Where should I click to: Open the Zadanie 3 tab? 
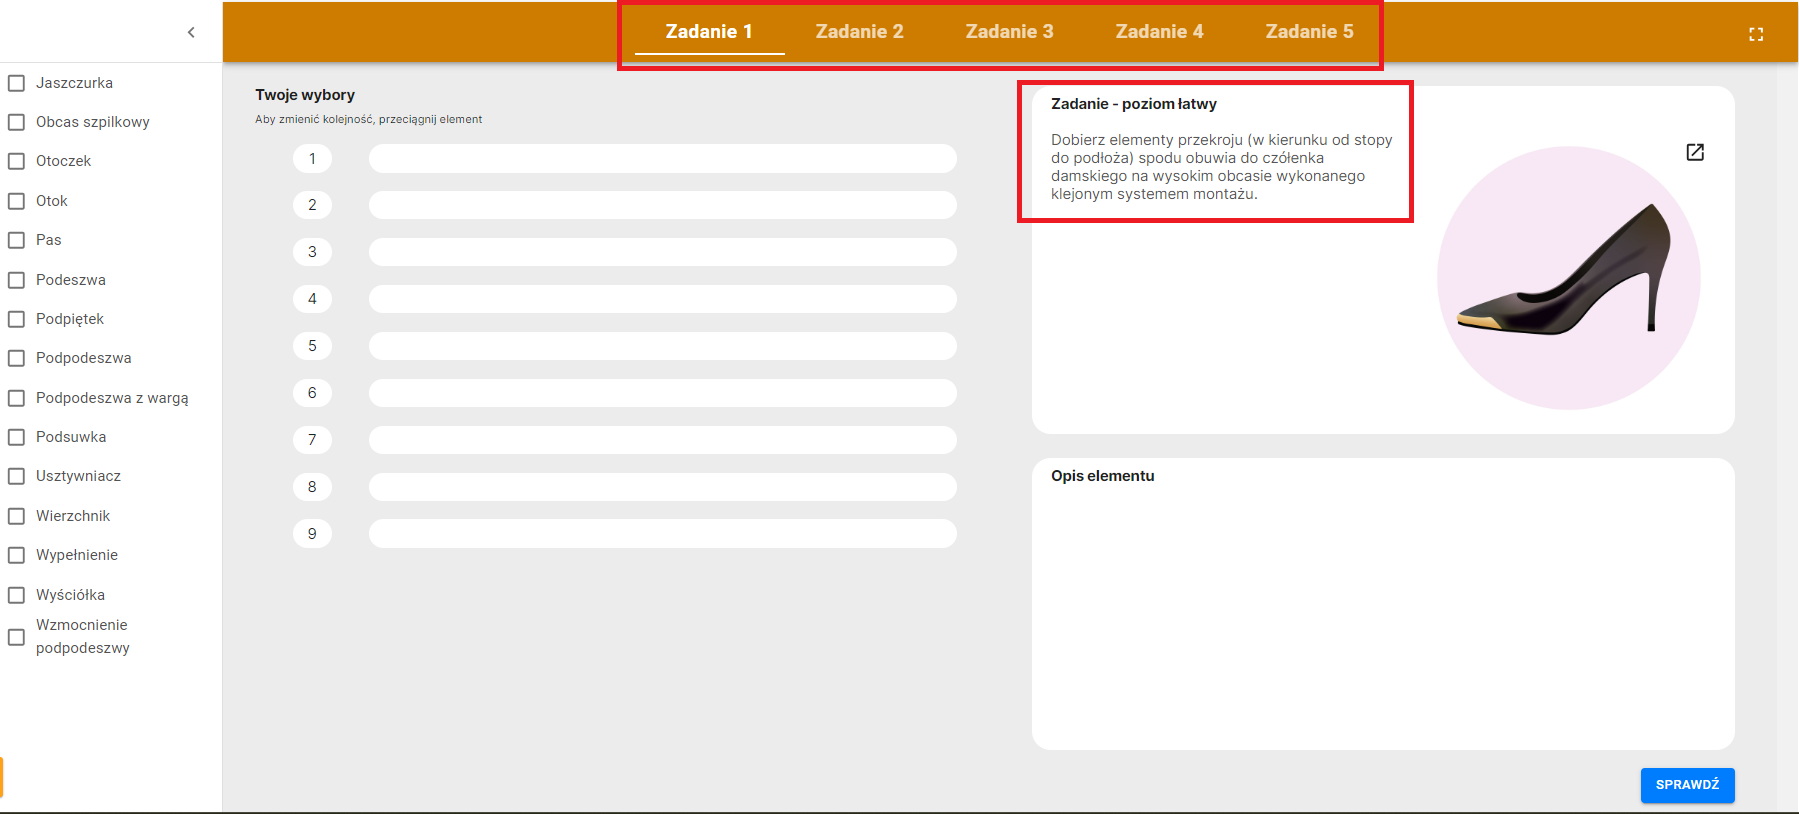click(1009, 32)
